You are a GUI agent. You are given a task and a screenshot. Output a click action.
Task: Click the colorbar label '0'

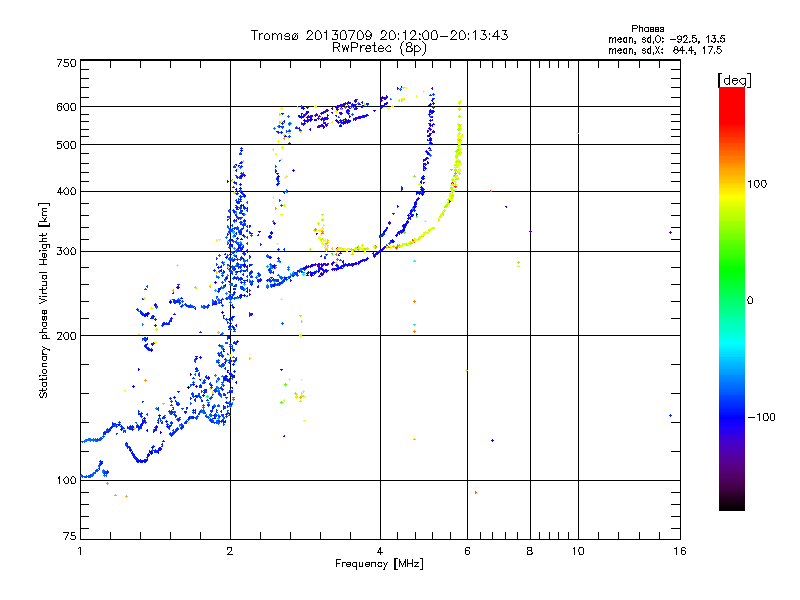(x=750, y=301)
